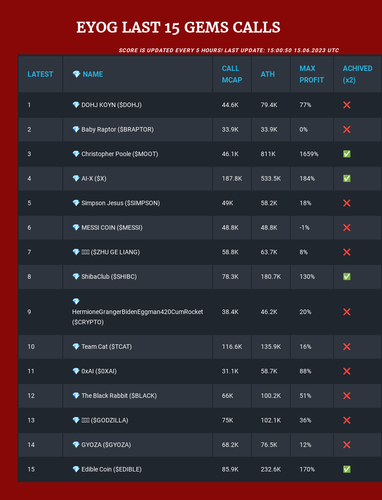
Task: Click the 77% max profit value
Action: pos(305,105)
